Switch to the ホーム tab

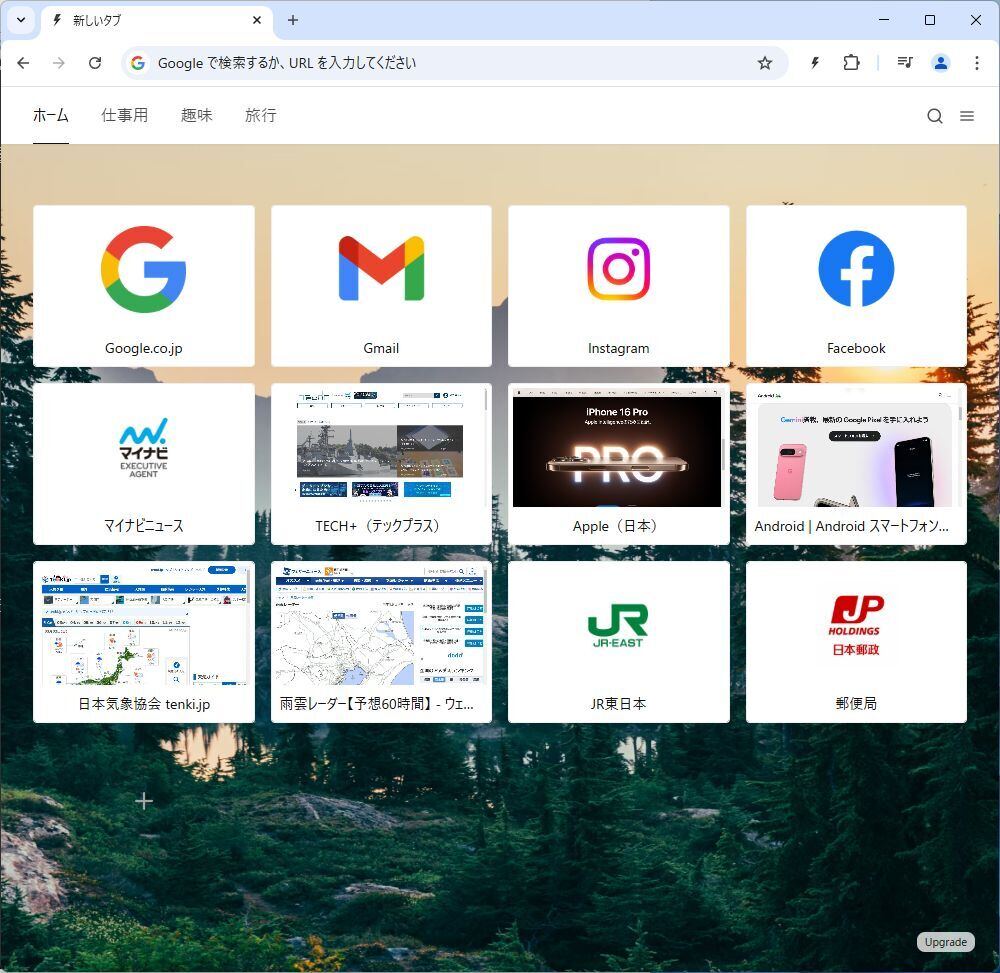[50, 115]
